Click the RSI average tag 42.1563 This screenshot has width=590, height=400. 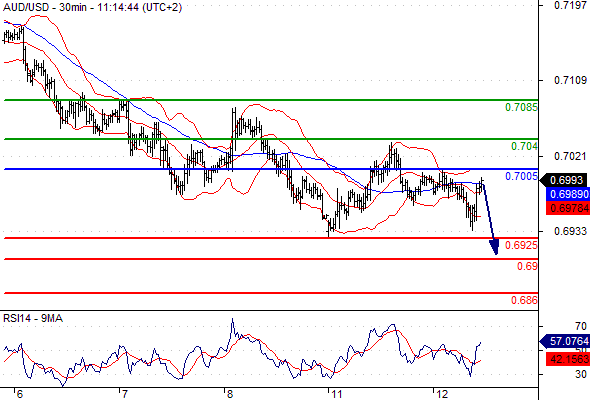[568, 359]
